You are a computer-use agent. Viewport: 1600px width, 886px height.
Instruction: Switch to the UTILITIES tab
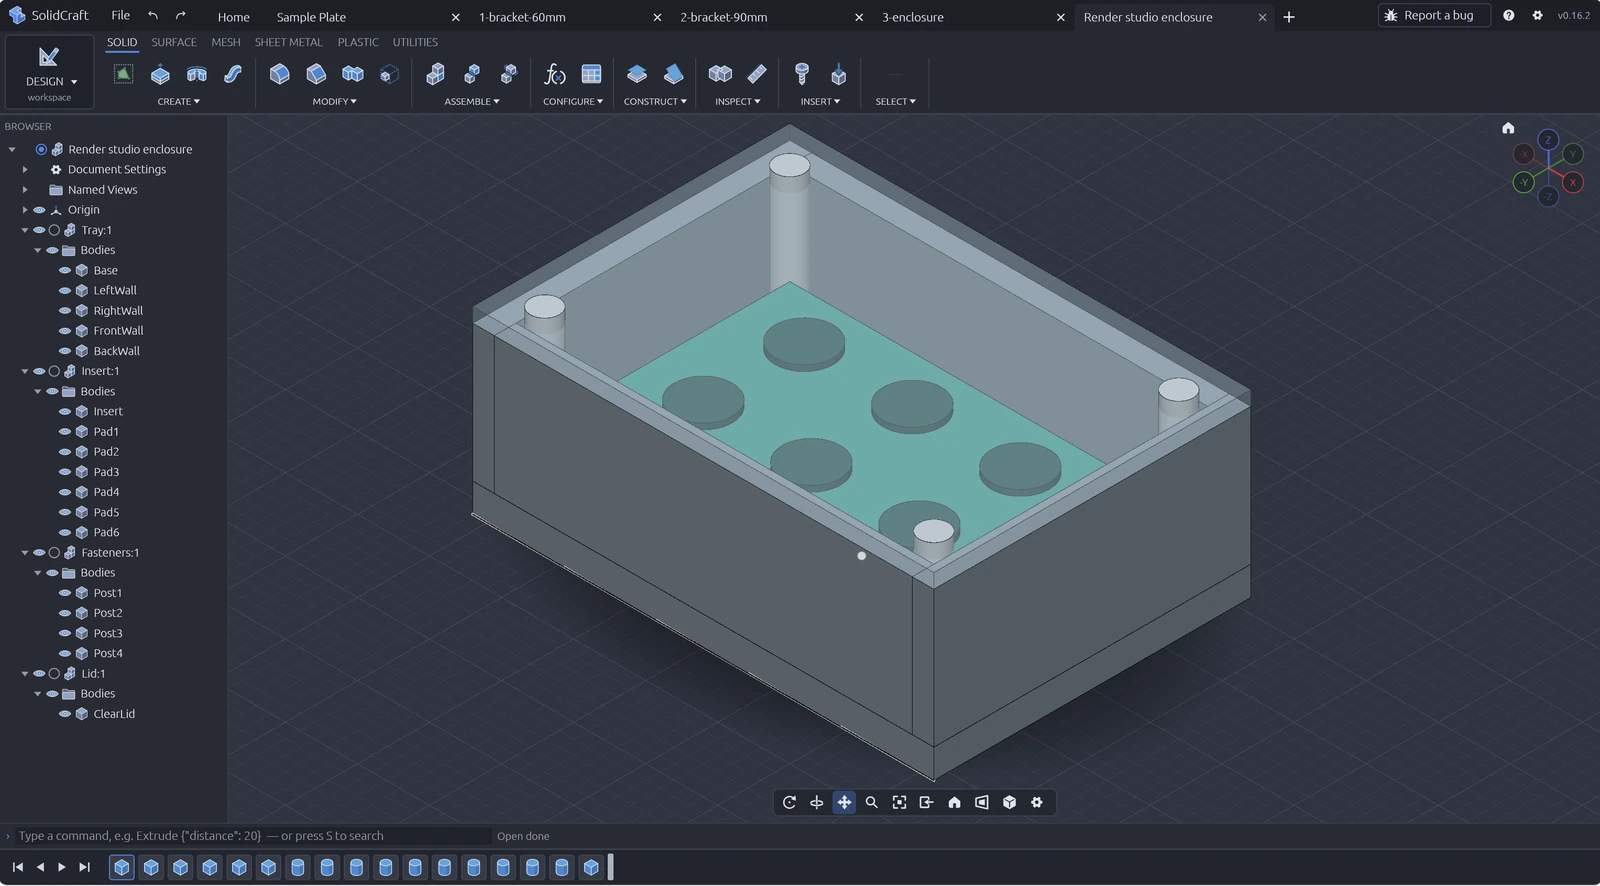tap(415, 42)
